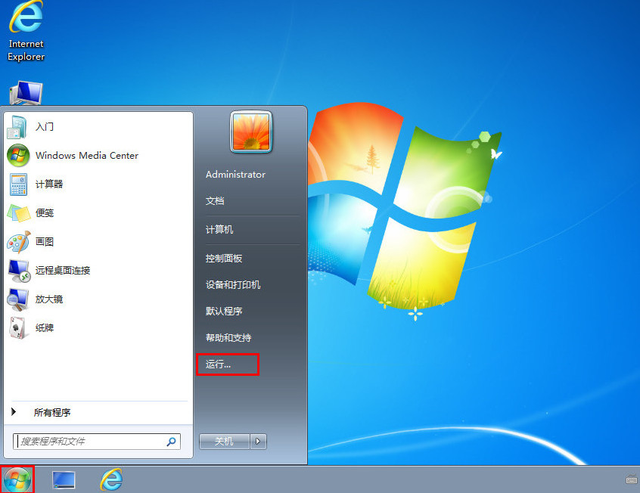Open 设备和打印机 devices and printers
This screenshot has width=640, height=493.
click(233, 285)
